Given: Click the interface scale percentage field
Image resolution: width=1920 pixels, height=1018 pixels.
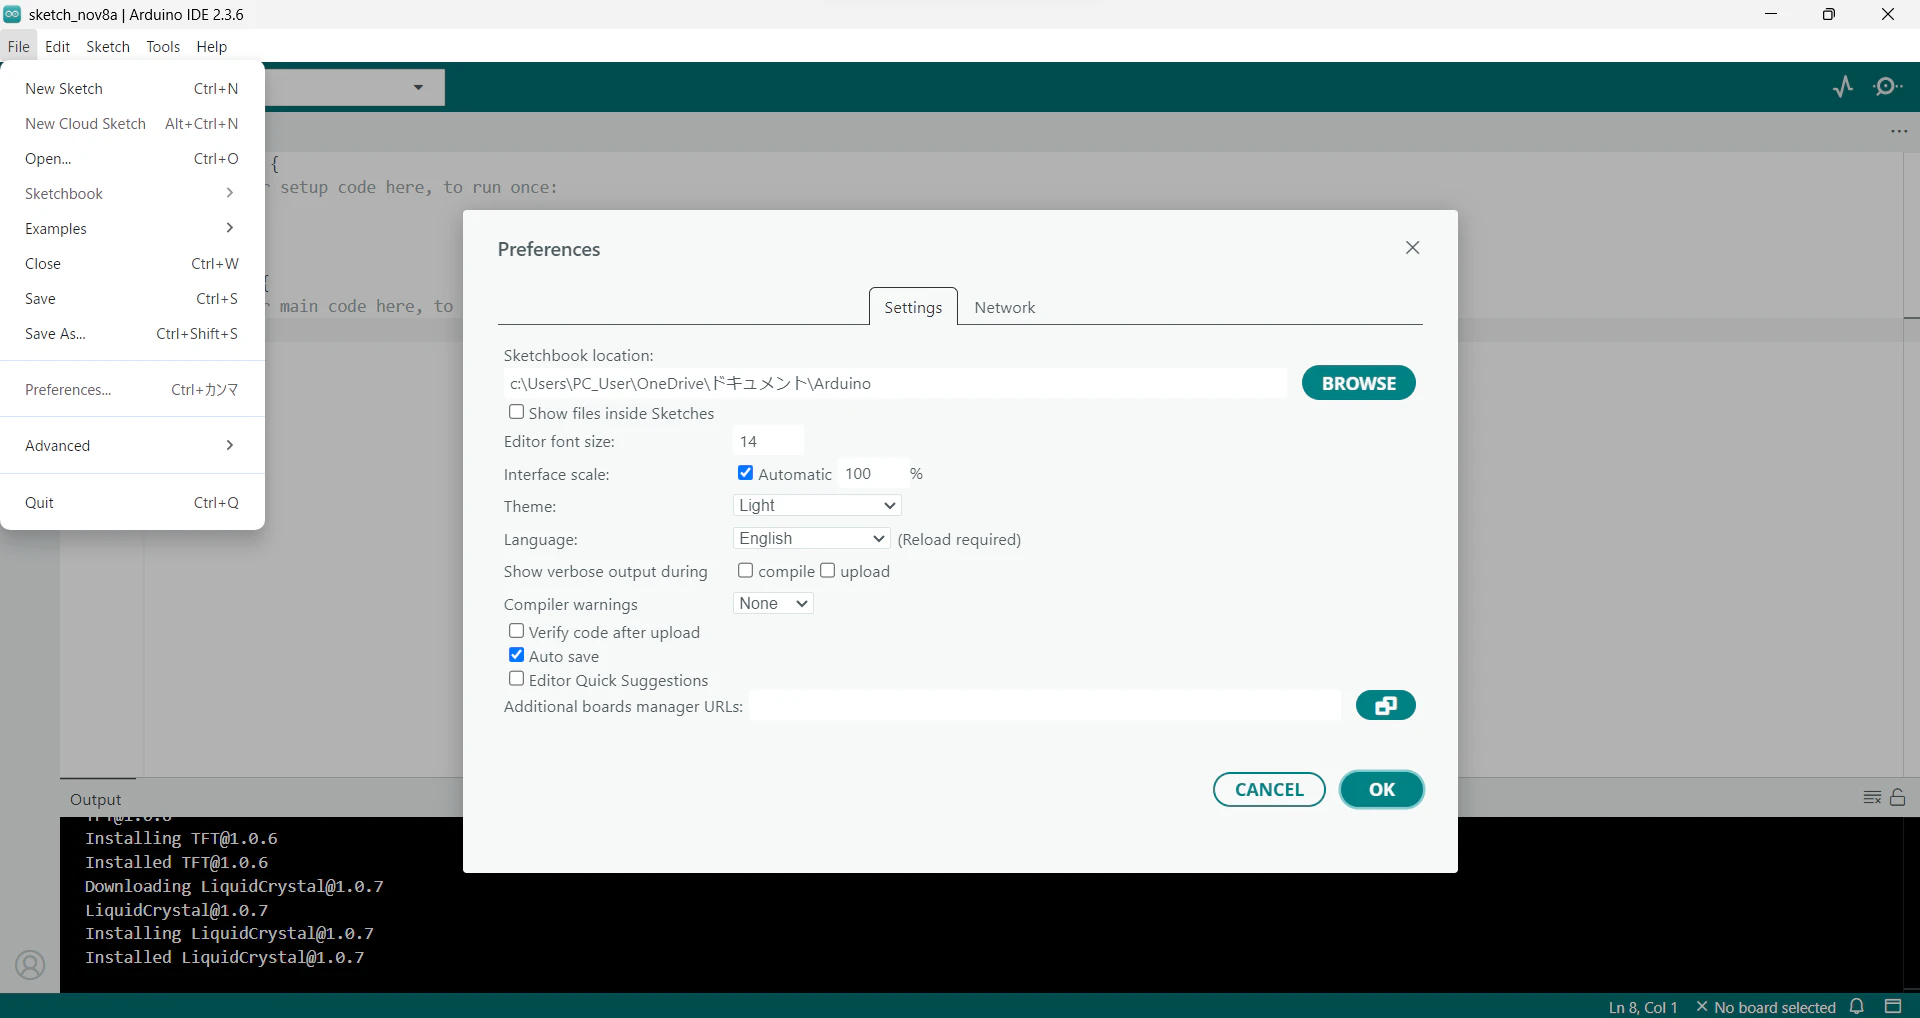Looking at the screenshot, I should coord(872,473).
